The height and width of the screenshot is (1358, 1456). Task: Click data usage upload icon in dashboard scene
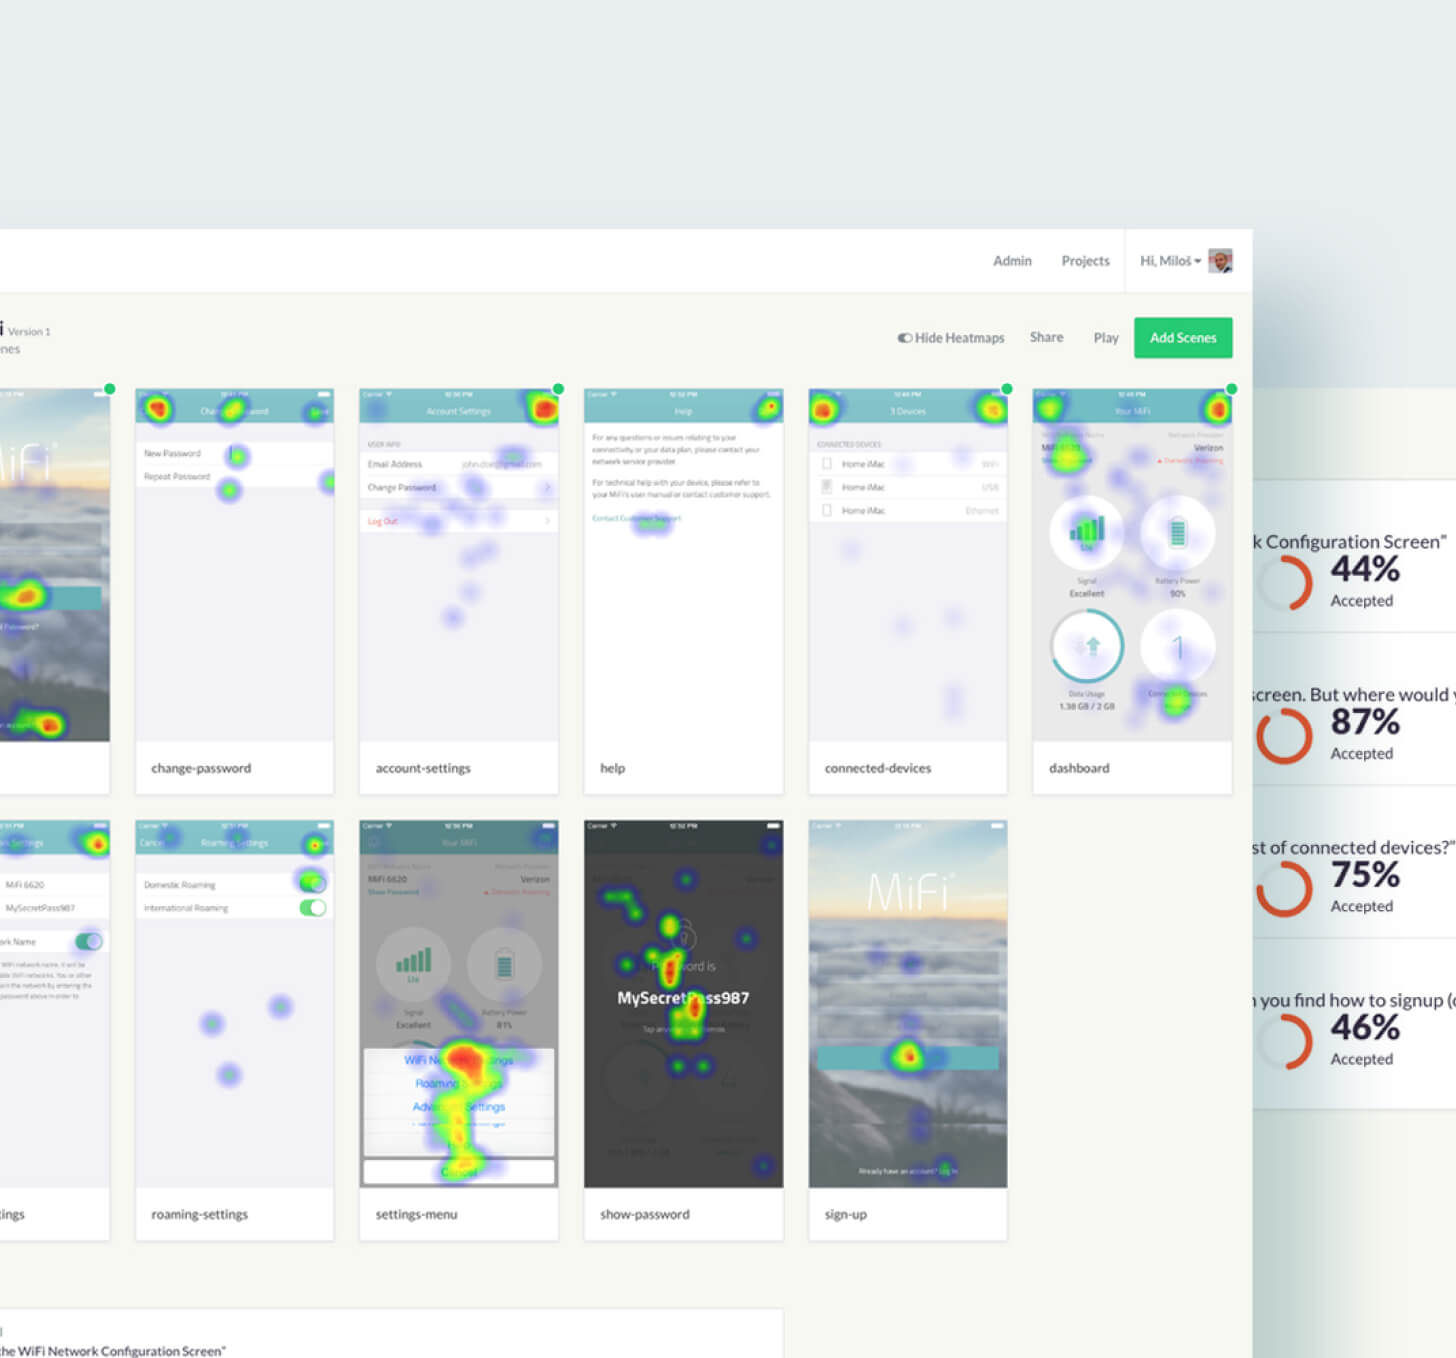[x=1092, y=646]
